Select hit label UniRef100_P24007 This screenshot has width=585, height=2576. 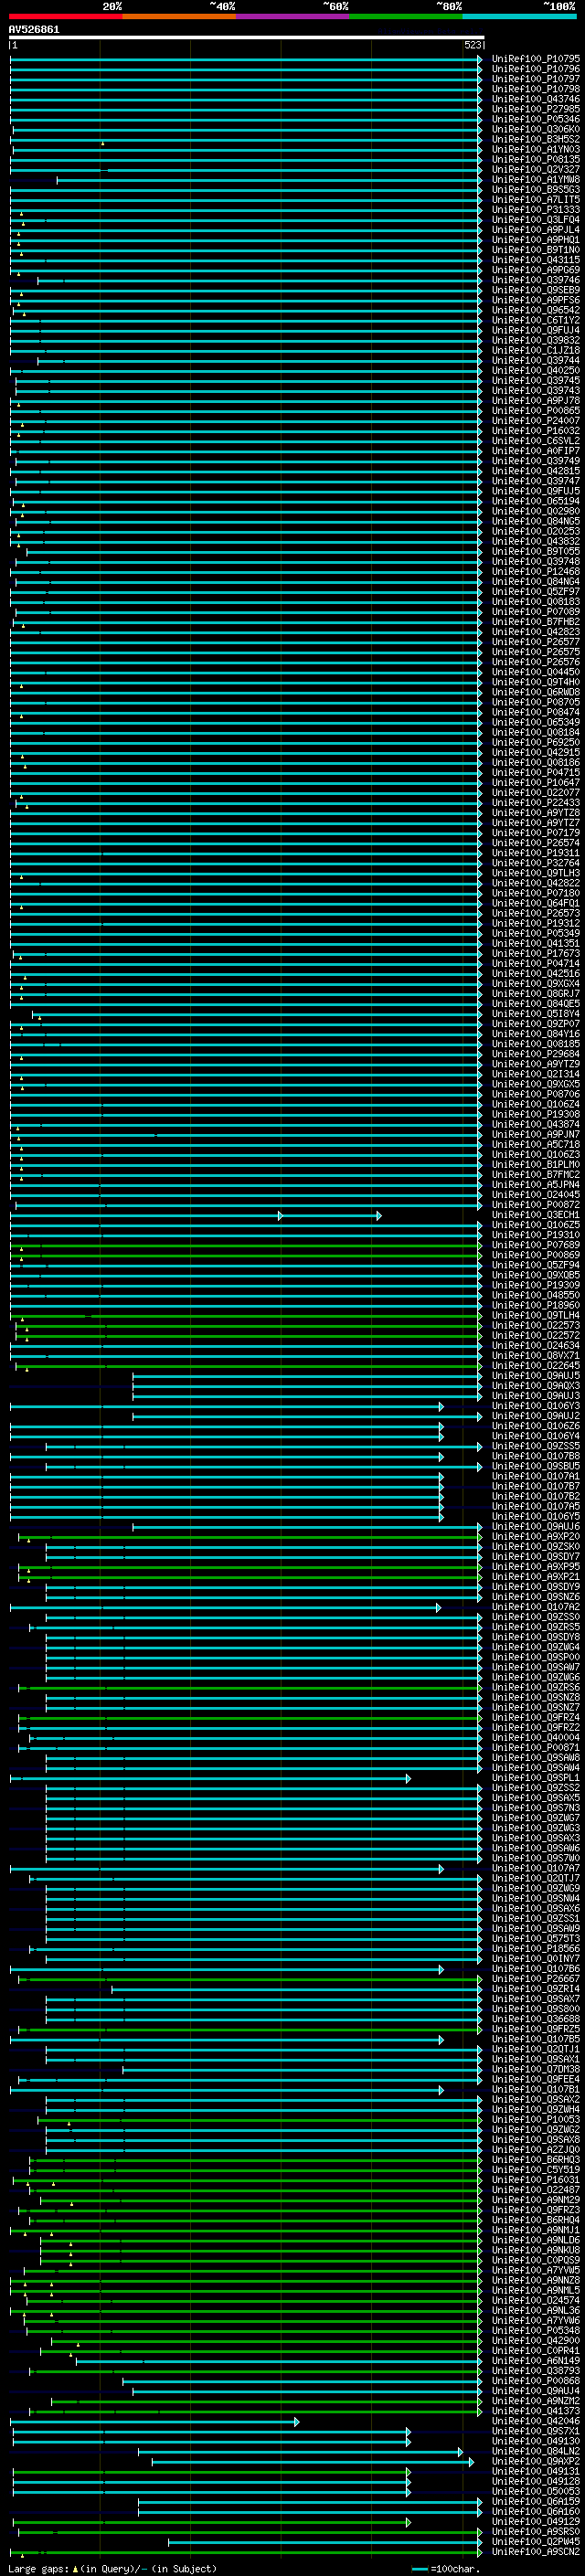point(536,421)
